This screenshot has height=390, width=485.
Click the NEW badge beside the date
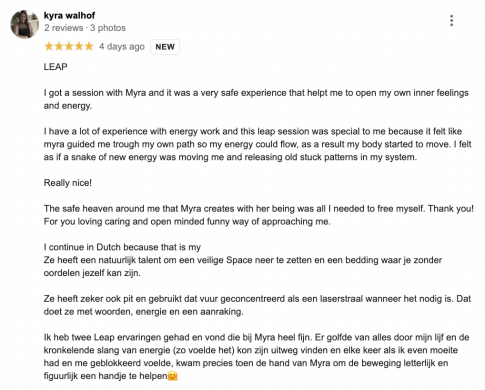(x=165, y=47)
